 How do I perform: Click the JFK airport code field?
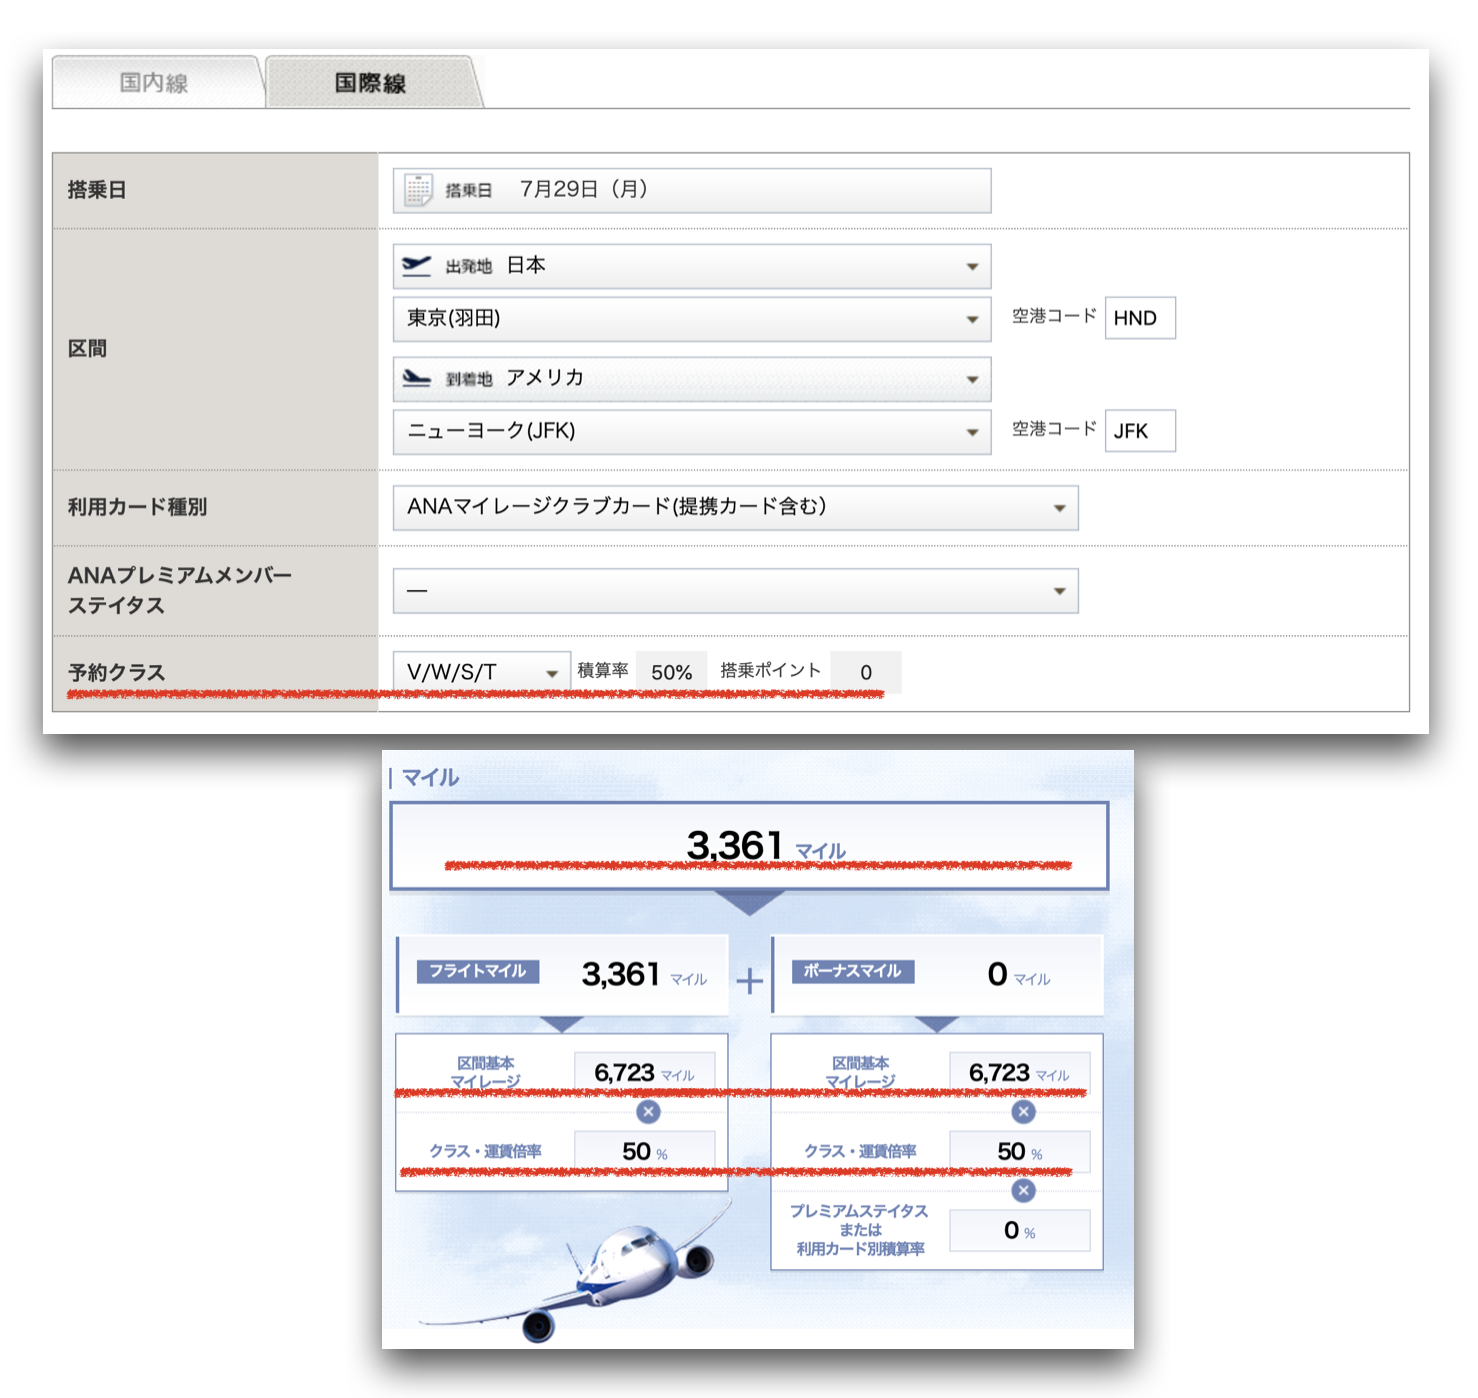point(1140,431)
